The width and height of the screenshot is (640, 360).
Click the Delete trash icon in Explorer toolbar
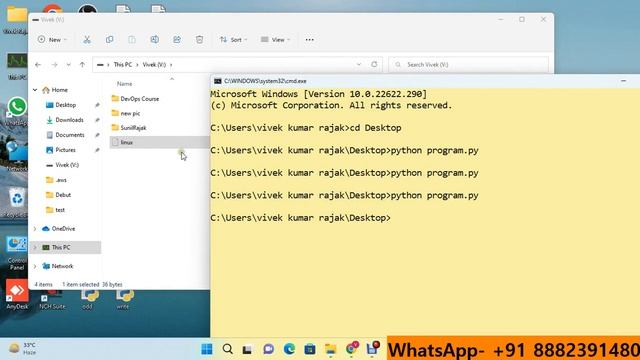(199, 40)
